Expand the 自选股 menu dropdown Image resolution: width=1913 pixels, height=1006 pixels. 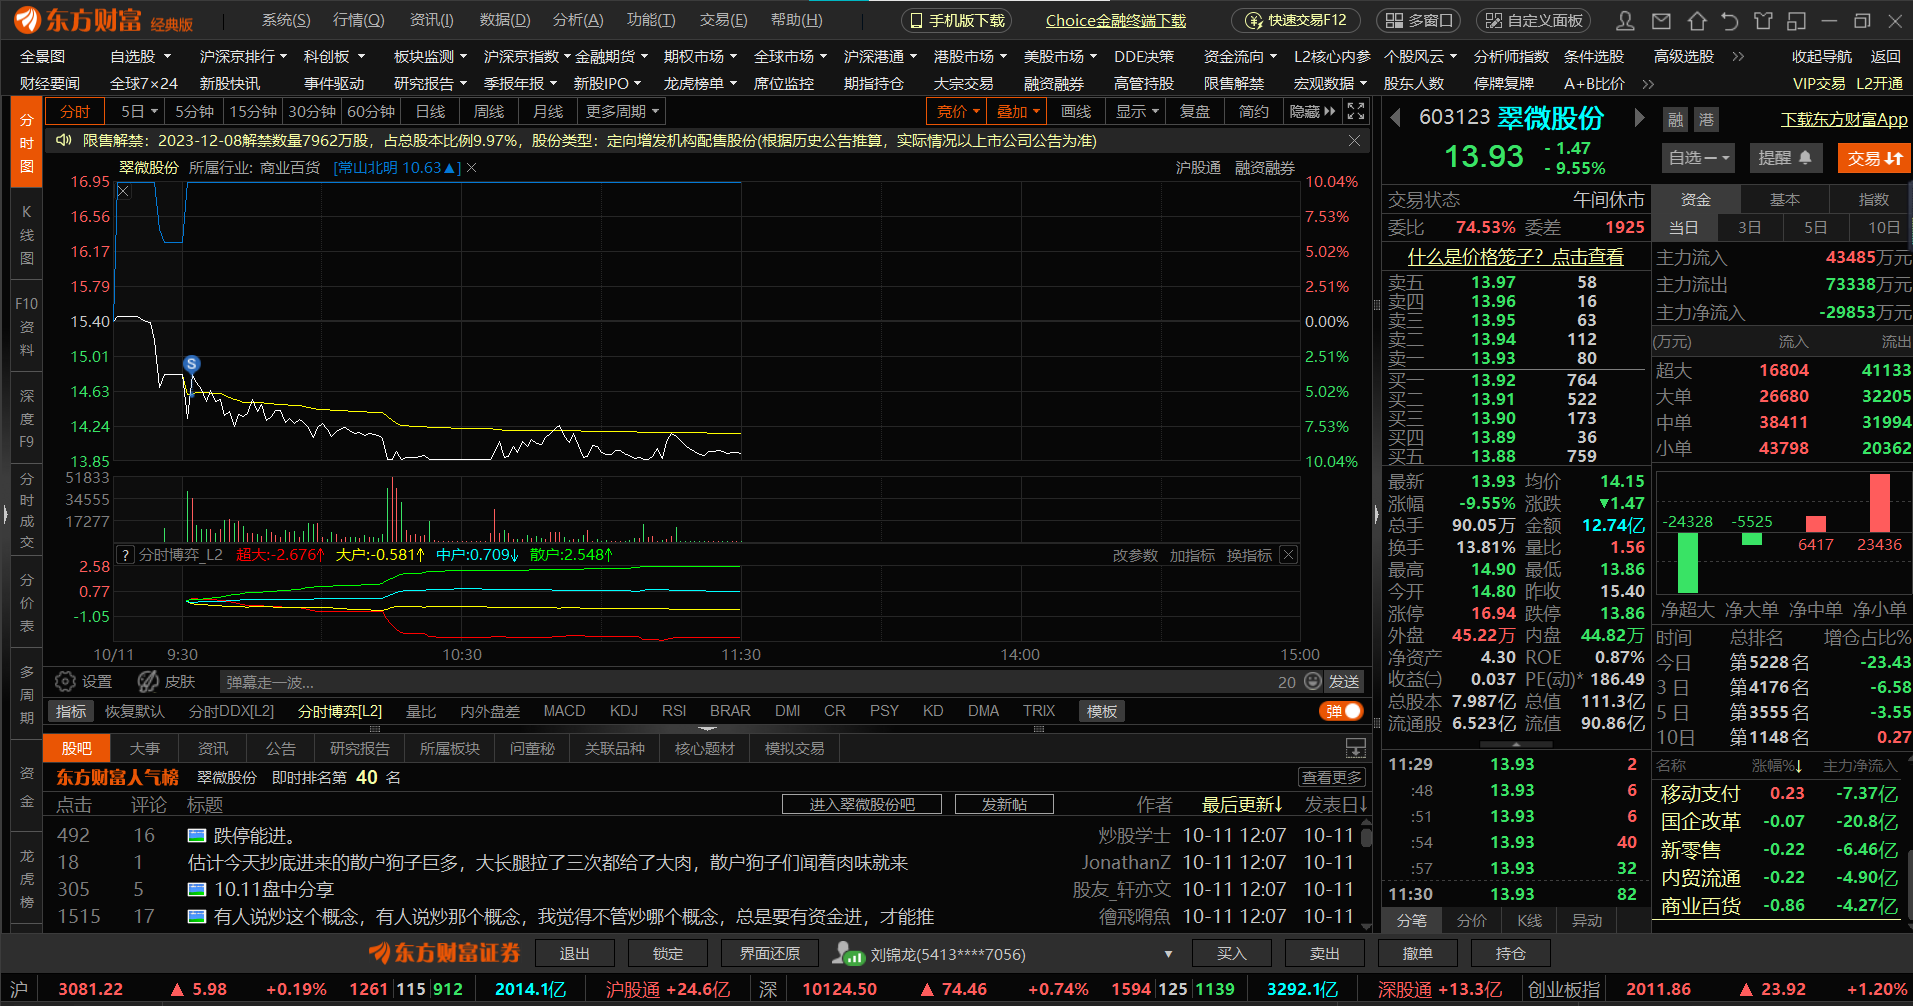tap(167, 57)
